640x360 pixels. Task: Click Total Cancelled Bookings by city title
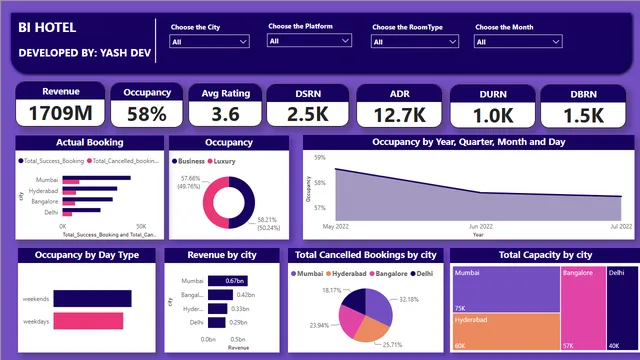(366, 255)
